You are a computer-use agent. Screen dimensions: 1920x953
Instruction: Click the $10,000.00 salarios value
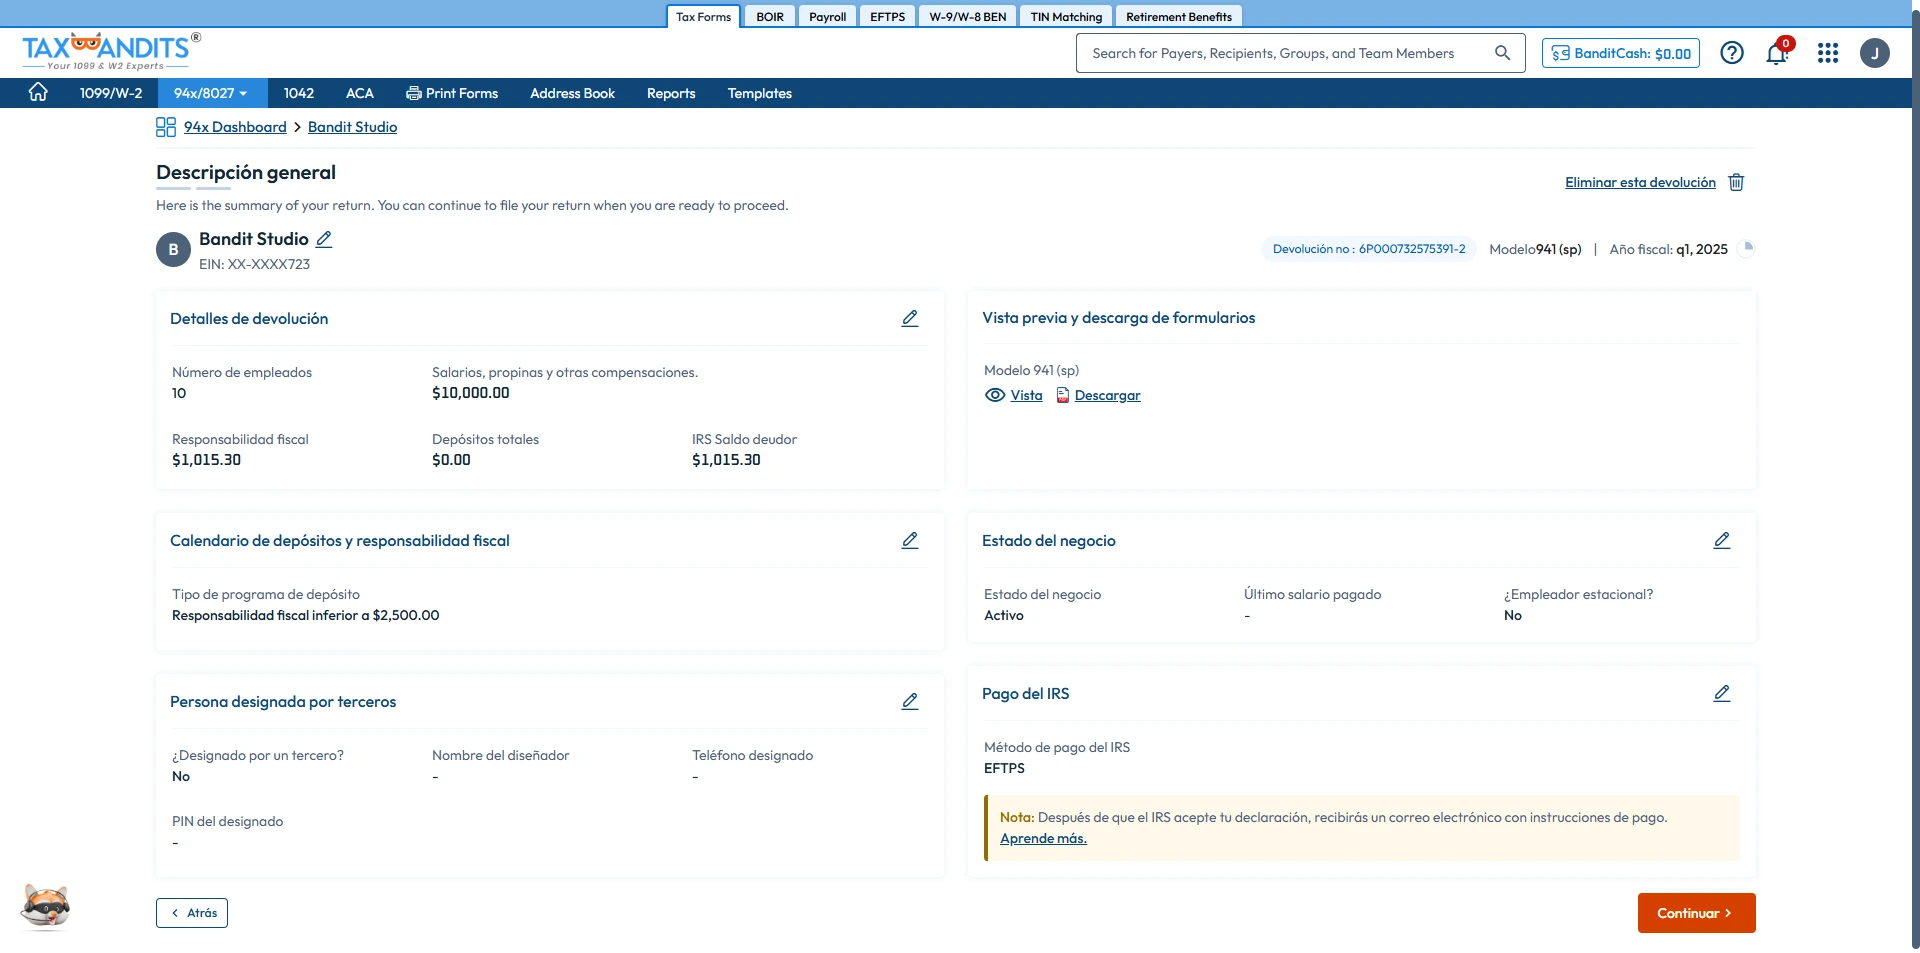pos(470,393)
